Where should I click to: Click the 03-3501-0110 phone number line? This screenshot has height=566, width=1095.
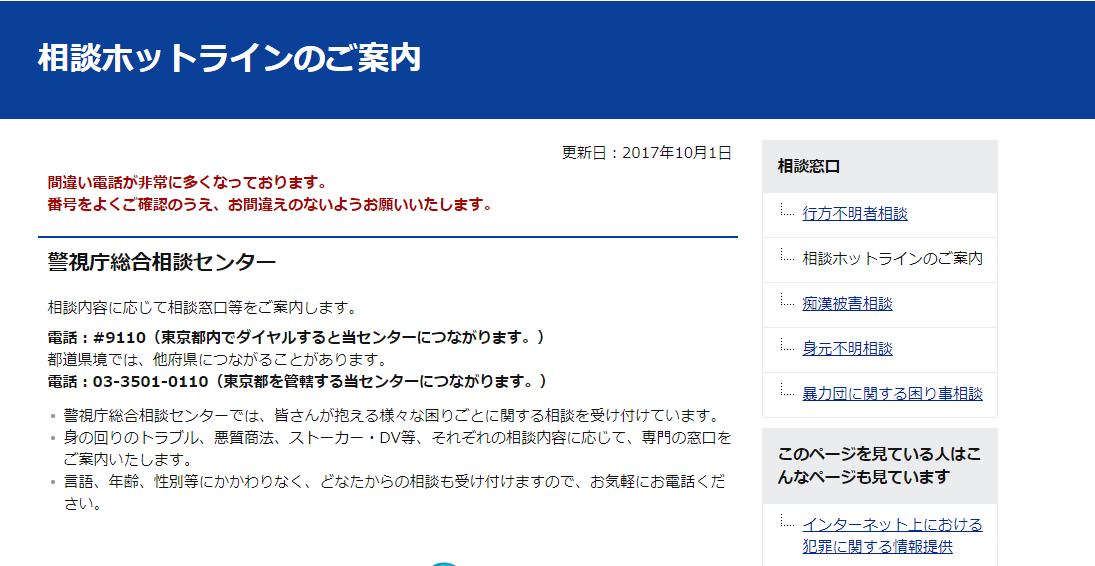click(x=297, y=381)
